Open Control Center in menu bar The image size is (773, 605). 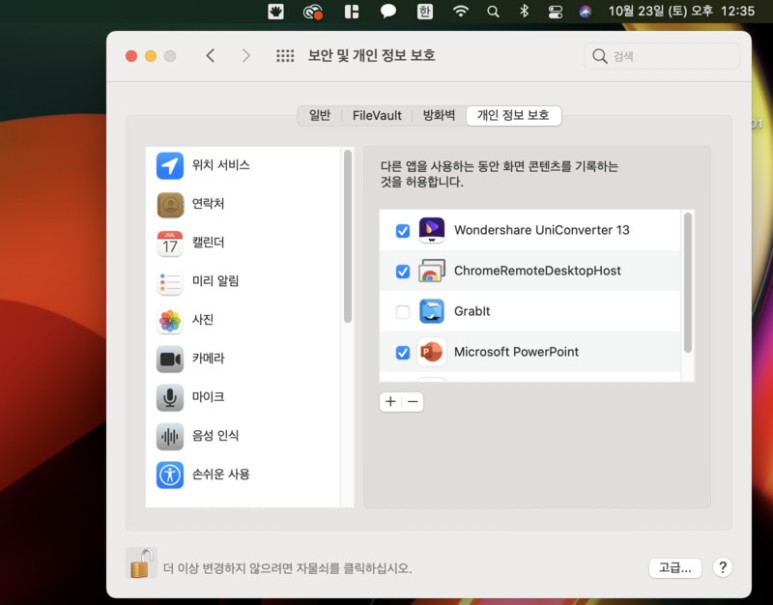pyautogui.click(x=555, y=11)
